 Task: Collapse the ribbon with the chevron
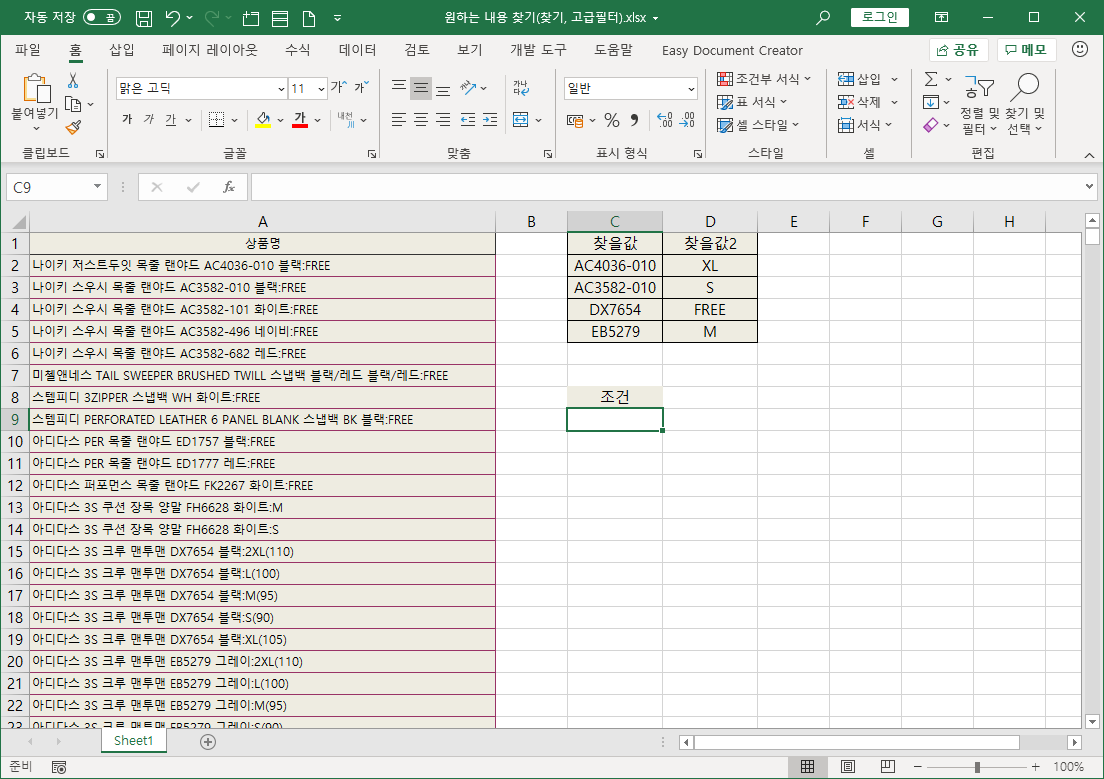(x=1089, y=155)
